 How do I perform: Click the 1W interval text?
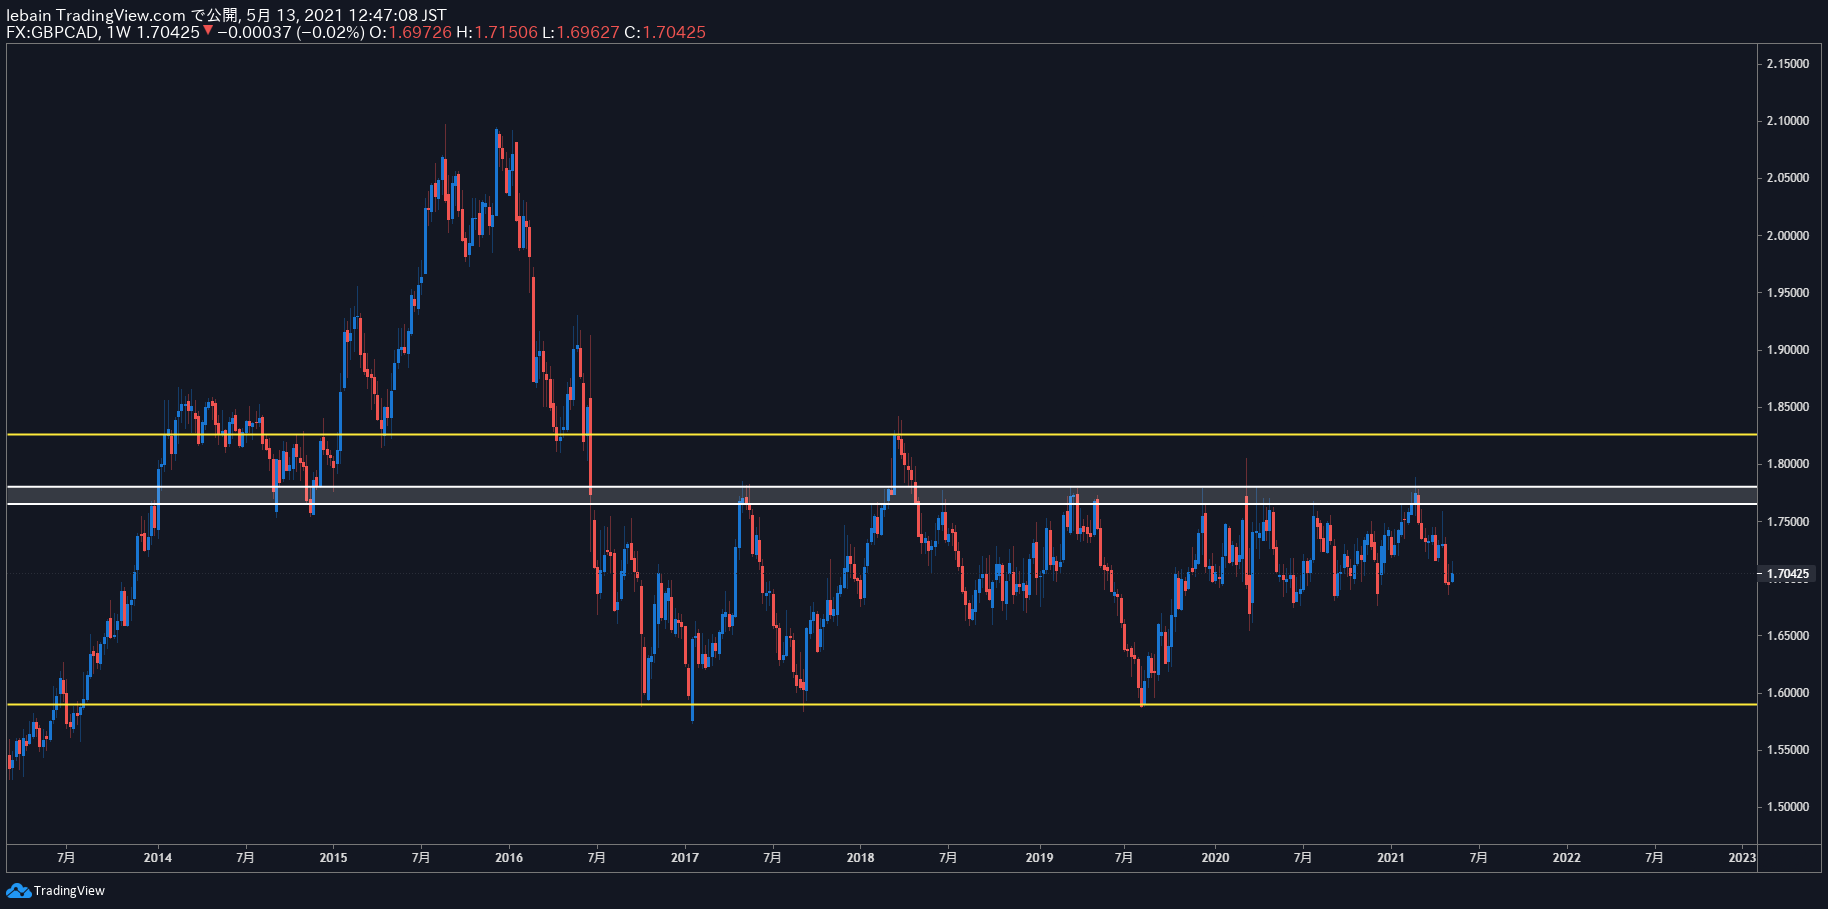(119, 32)
